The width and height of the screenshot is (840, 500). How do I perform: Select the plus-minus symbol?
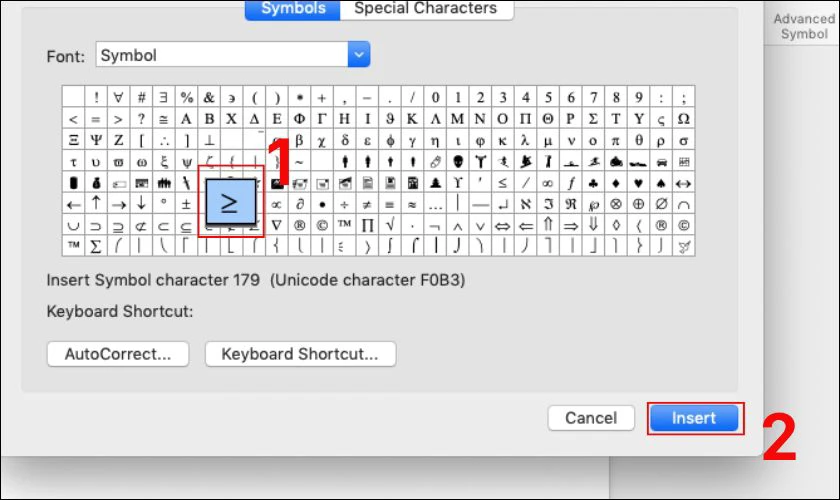click(x=186, y=204)
